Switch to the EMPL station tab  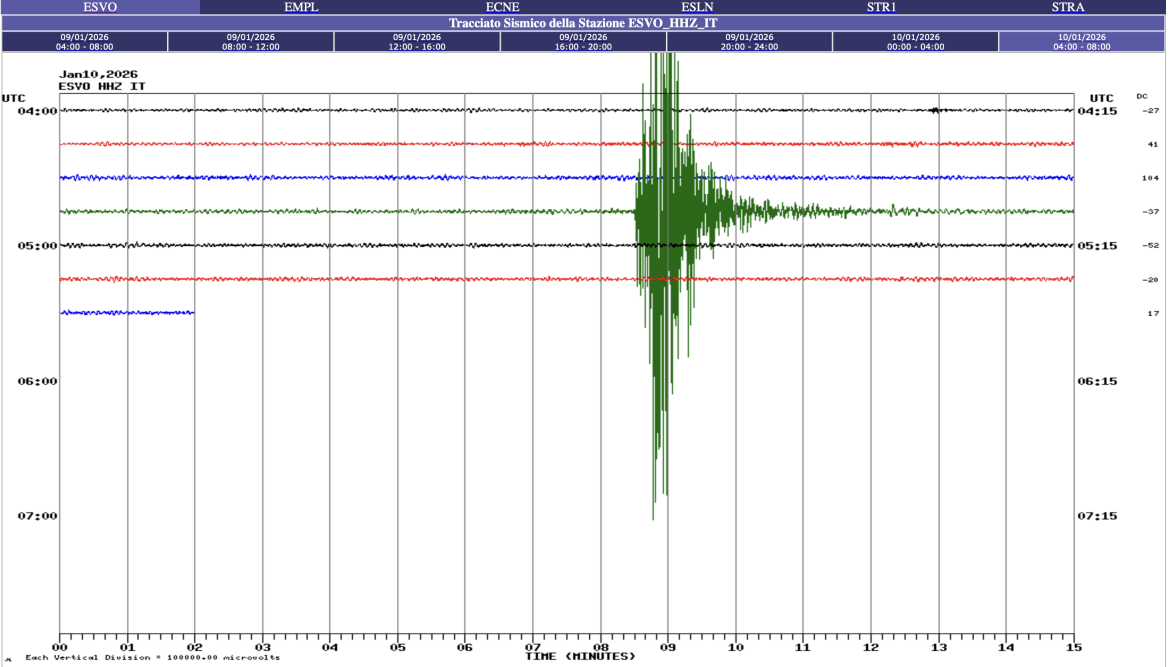point(301,7)
